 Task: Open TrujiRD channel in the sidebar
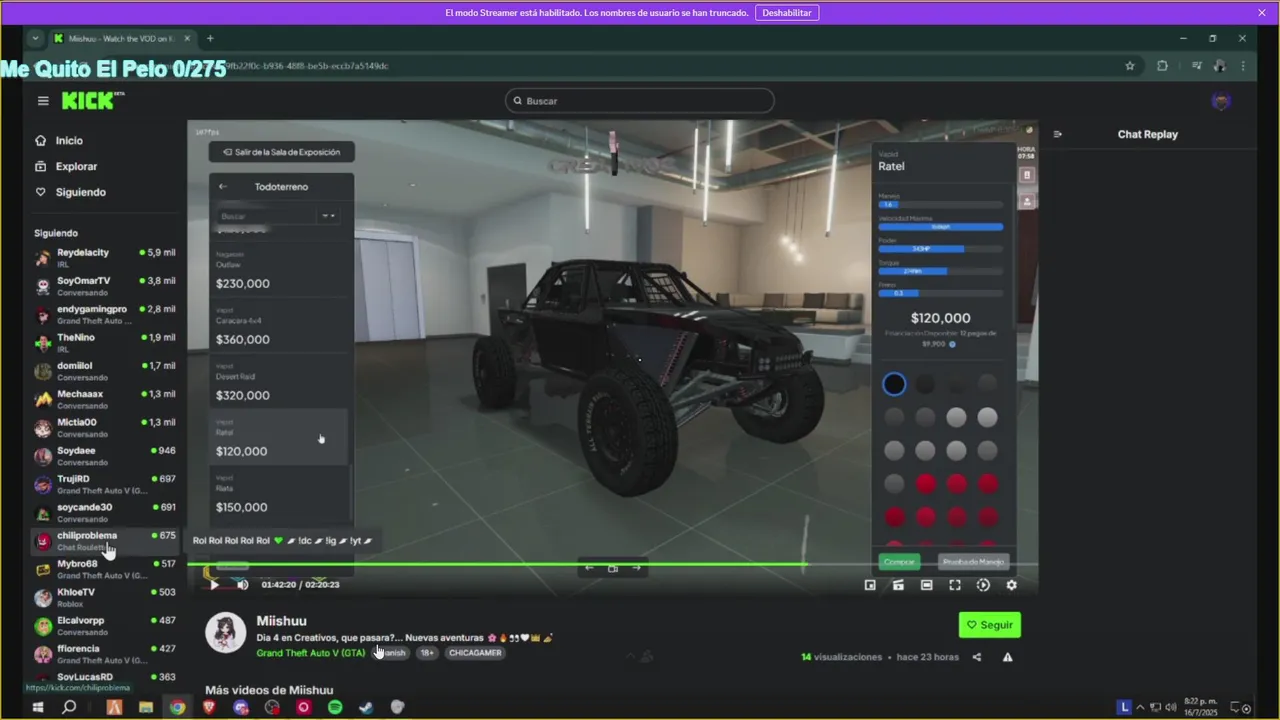coord(104,484)
